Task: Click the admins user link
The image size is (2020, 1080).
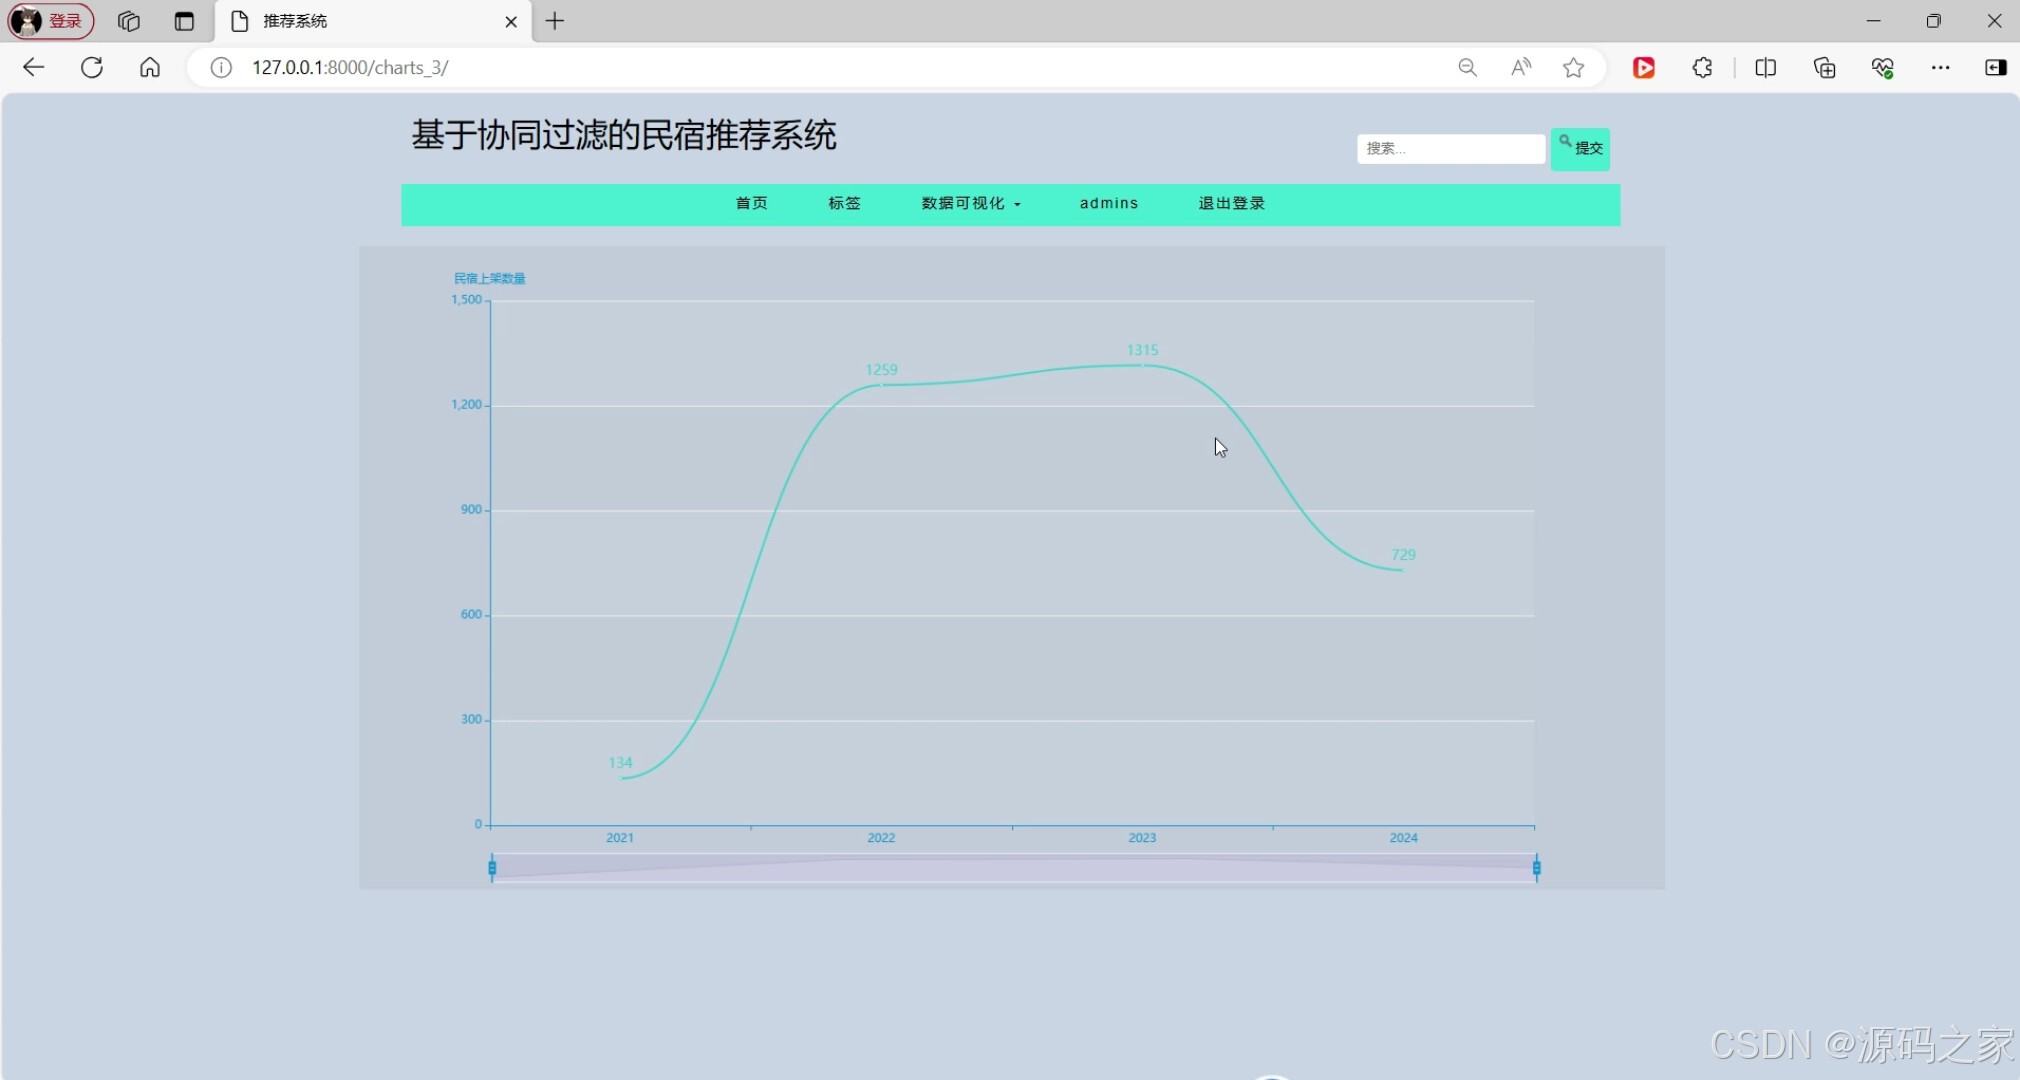Action: tap(1108, 203)
